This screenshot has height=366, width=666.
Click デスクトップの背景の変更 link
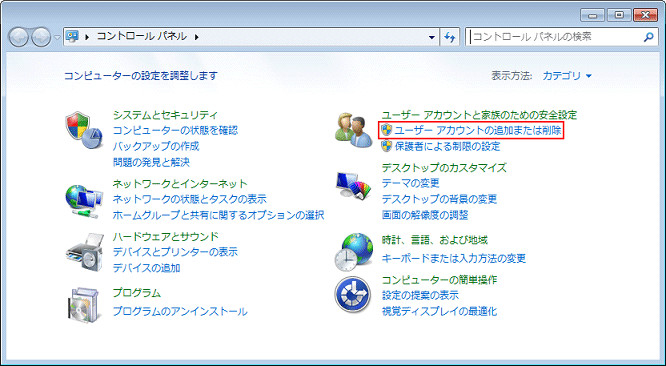click(x=439, y=199)
